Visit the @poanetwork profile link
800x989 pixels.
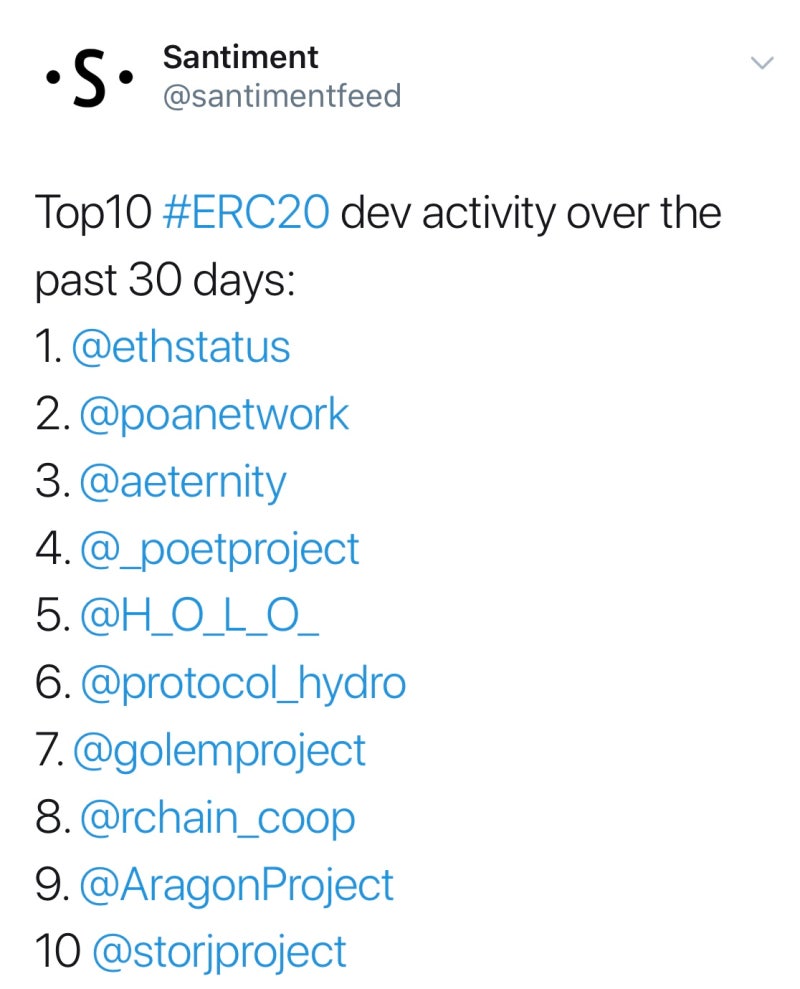point(214,415)
